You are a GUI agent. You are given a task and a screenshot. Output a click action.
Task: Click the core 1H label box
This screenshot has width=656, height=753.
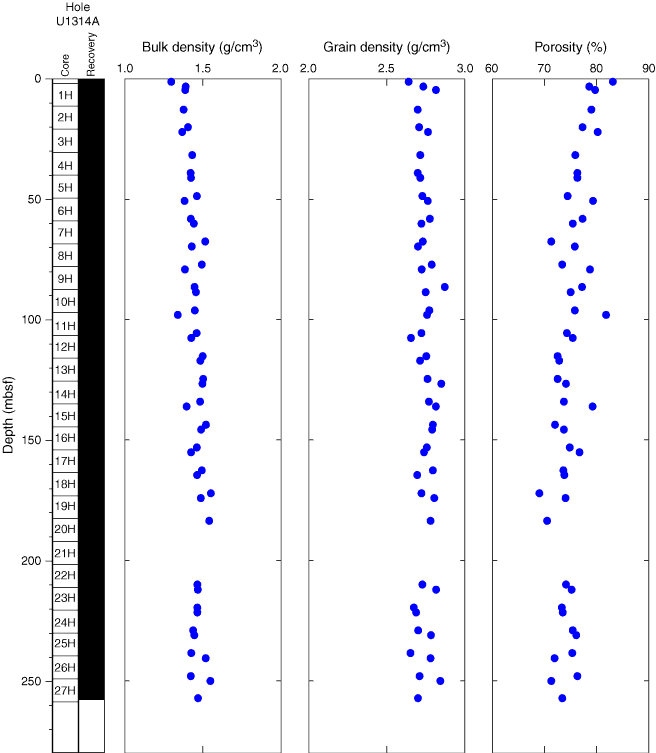pos(65,95)
